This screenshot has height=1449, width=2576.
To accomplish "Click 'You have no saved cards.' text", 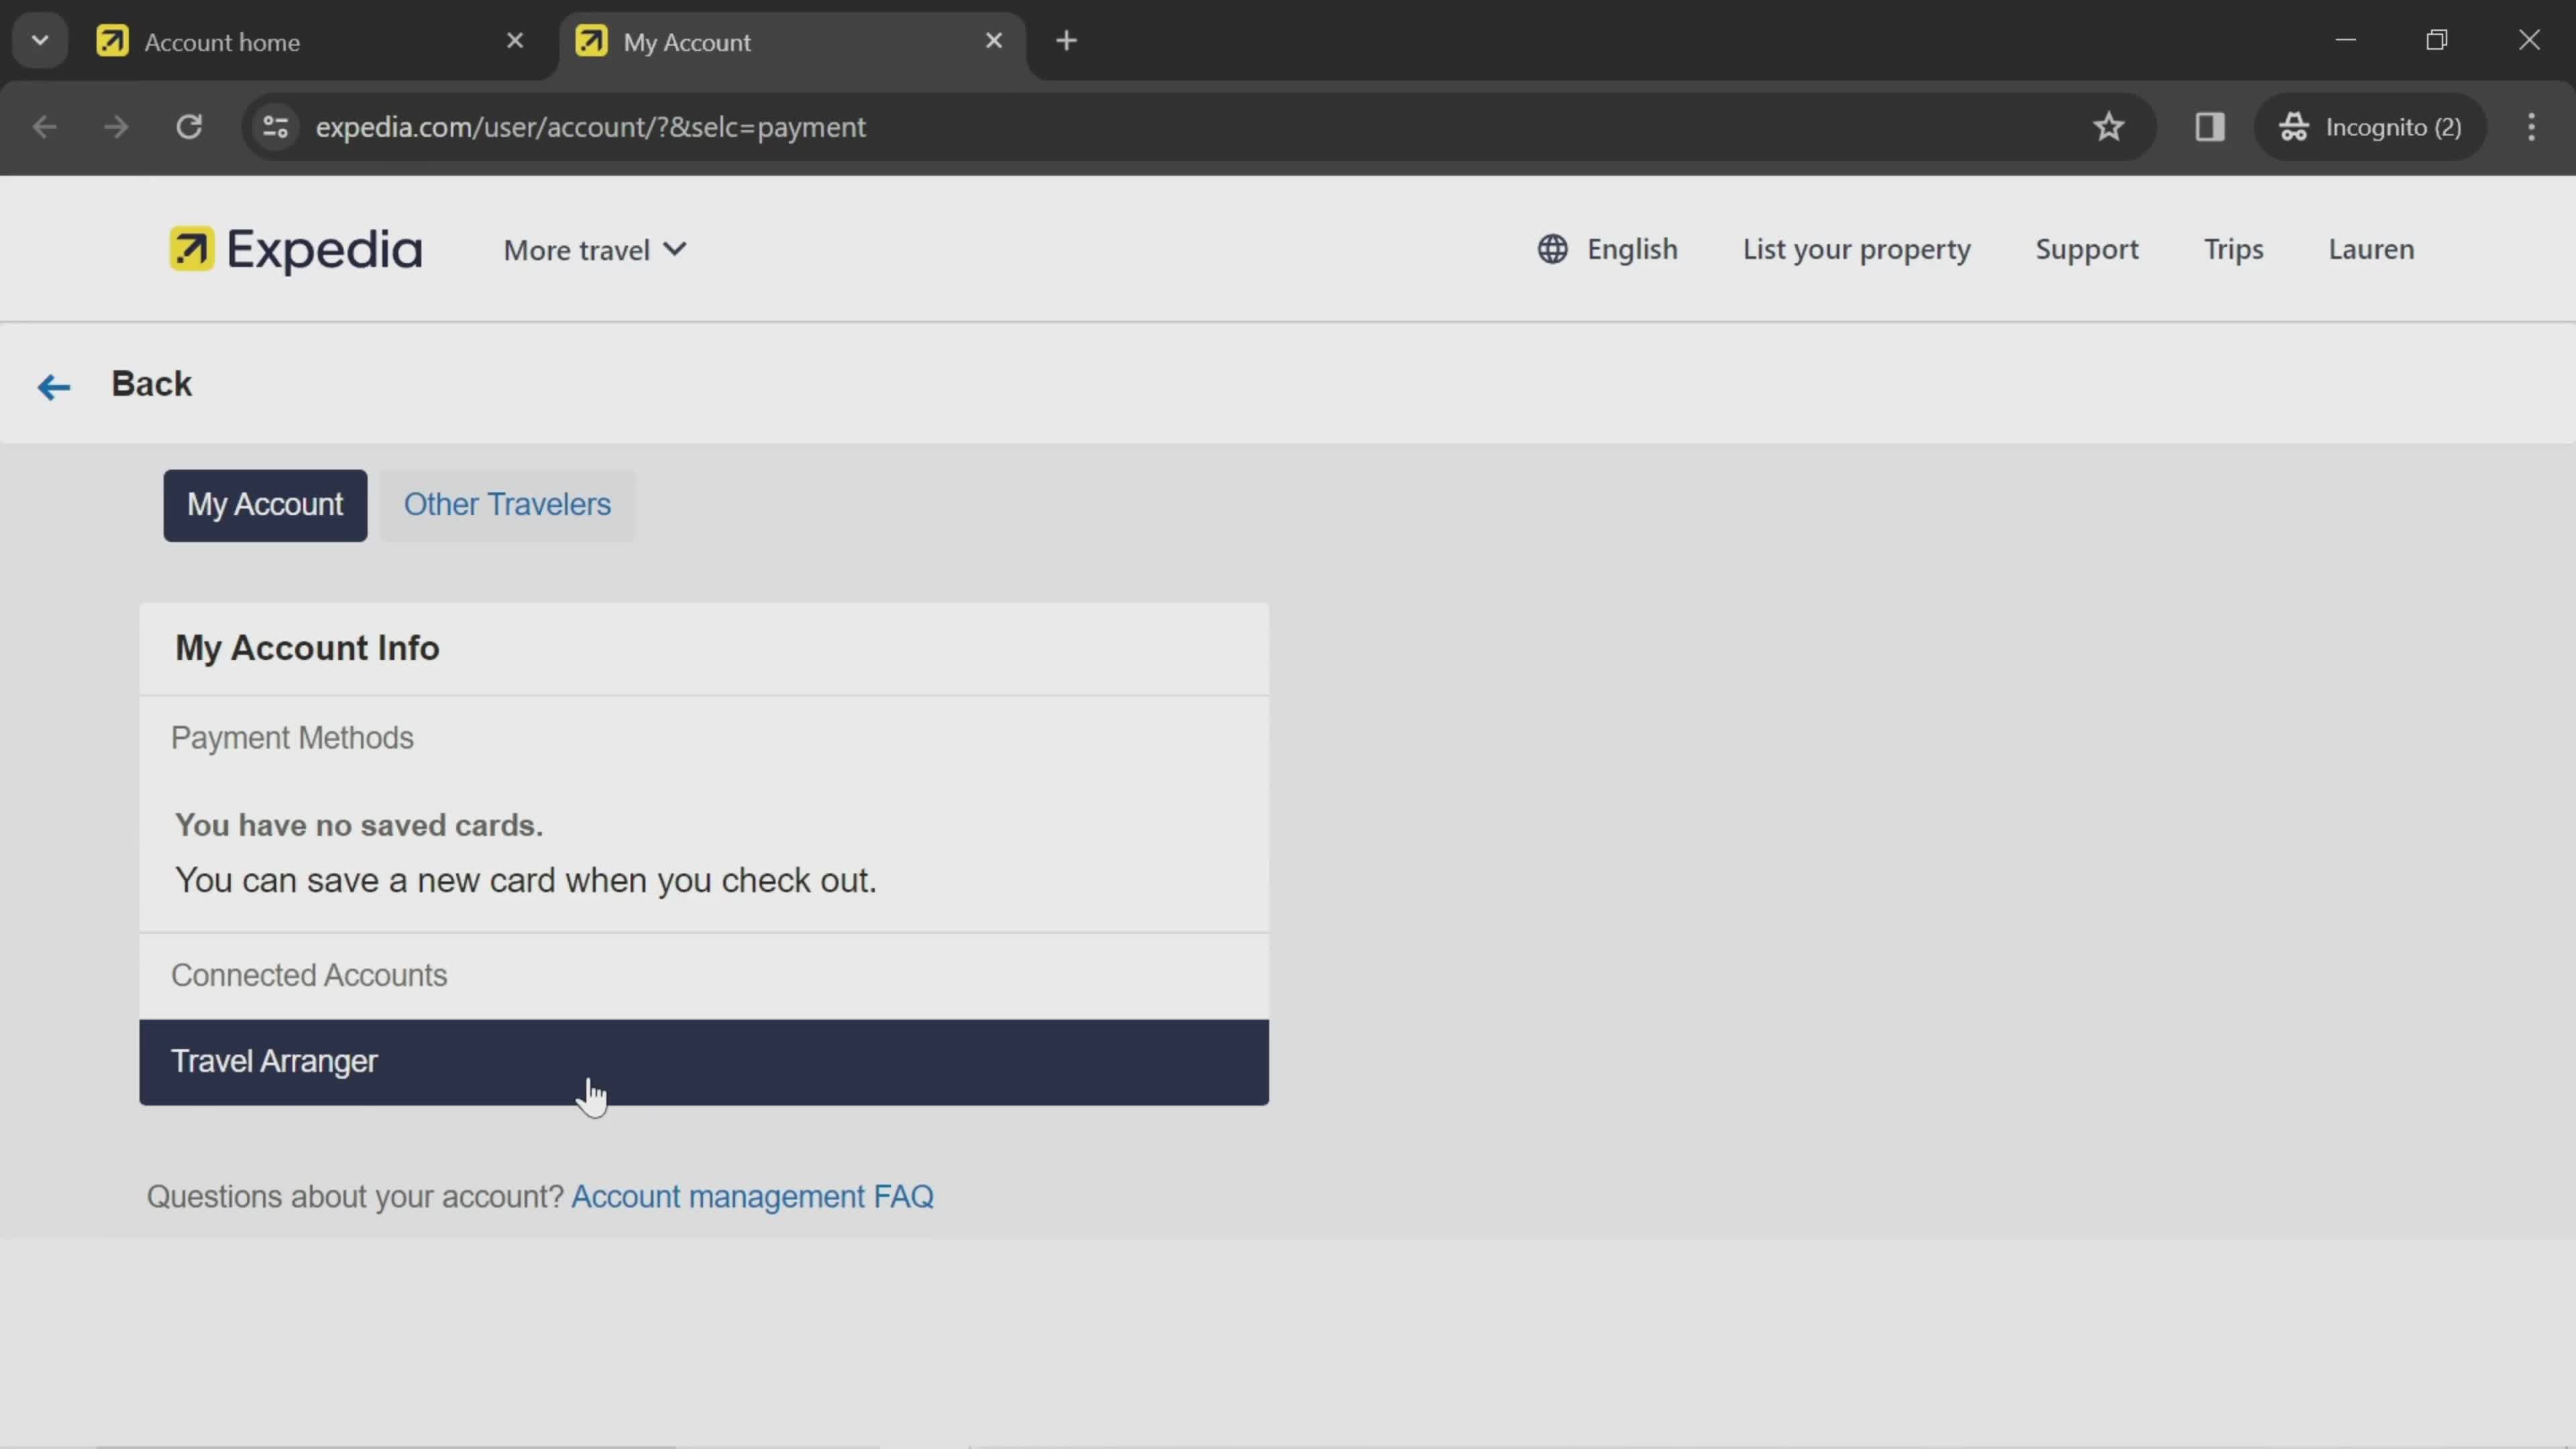I will pos(359,825).
